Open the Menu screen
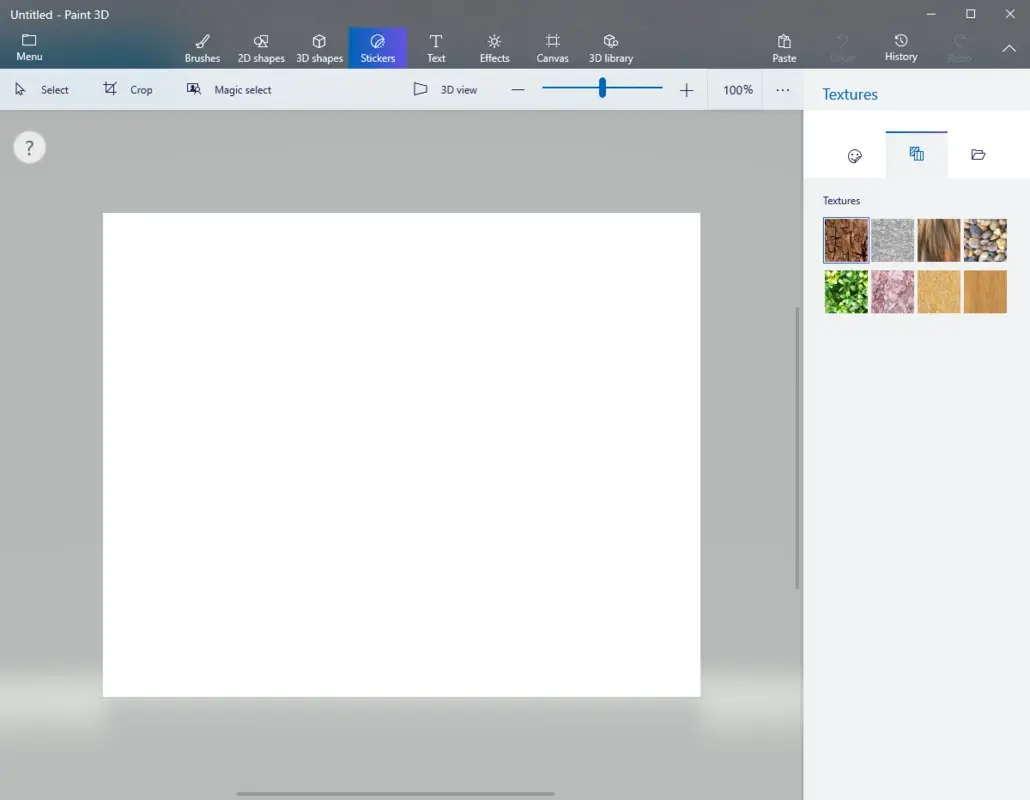 [29, 47]
